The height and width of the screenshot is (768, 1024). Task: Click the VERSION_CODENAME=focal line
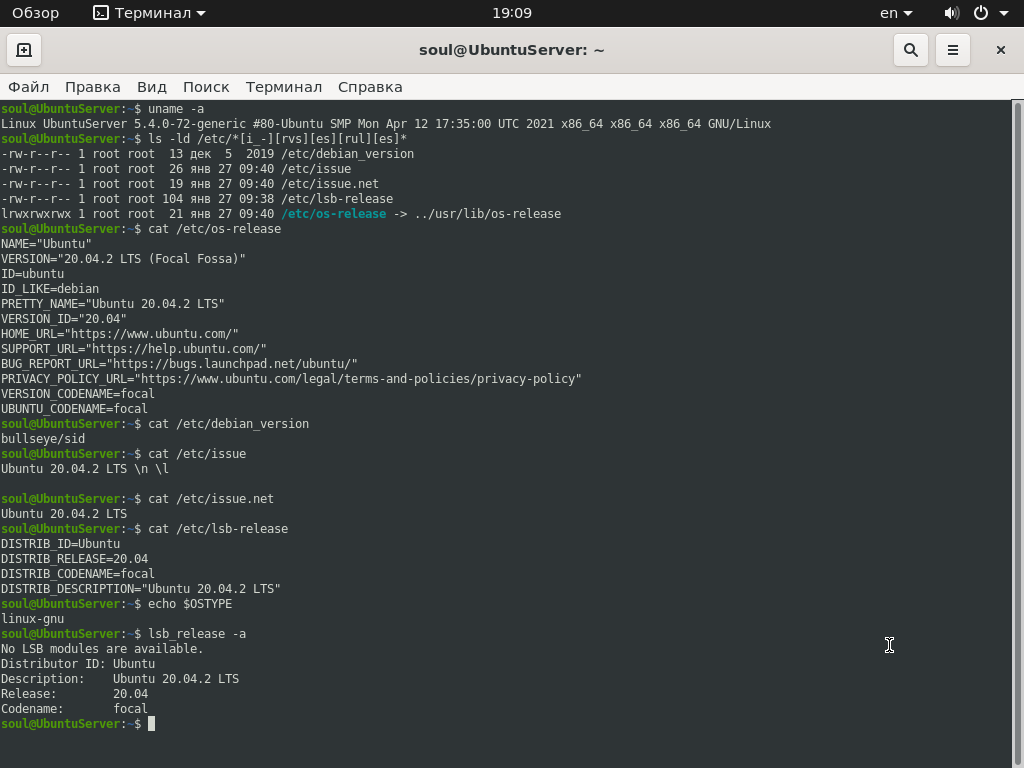[x=78, y=394]
